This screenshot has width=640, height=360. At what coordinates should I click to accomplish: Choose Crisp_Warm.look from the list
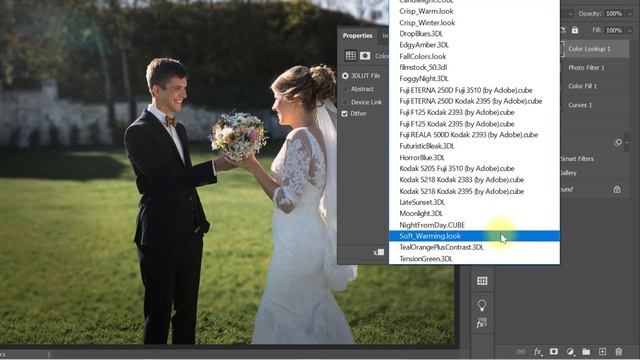point(474,11)
